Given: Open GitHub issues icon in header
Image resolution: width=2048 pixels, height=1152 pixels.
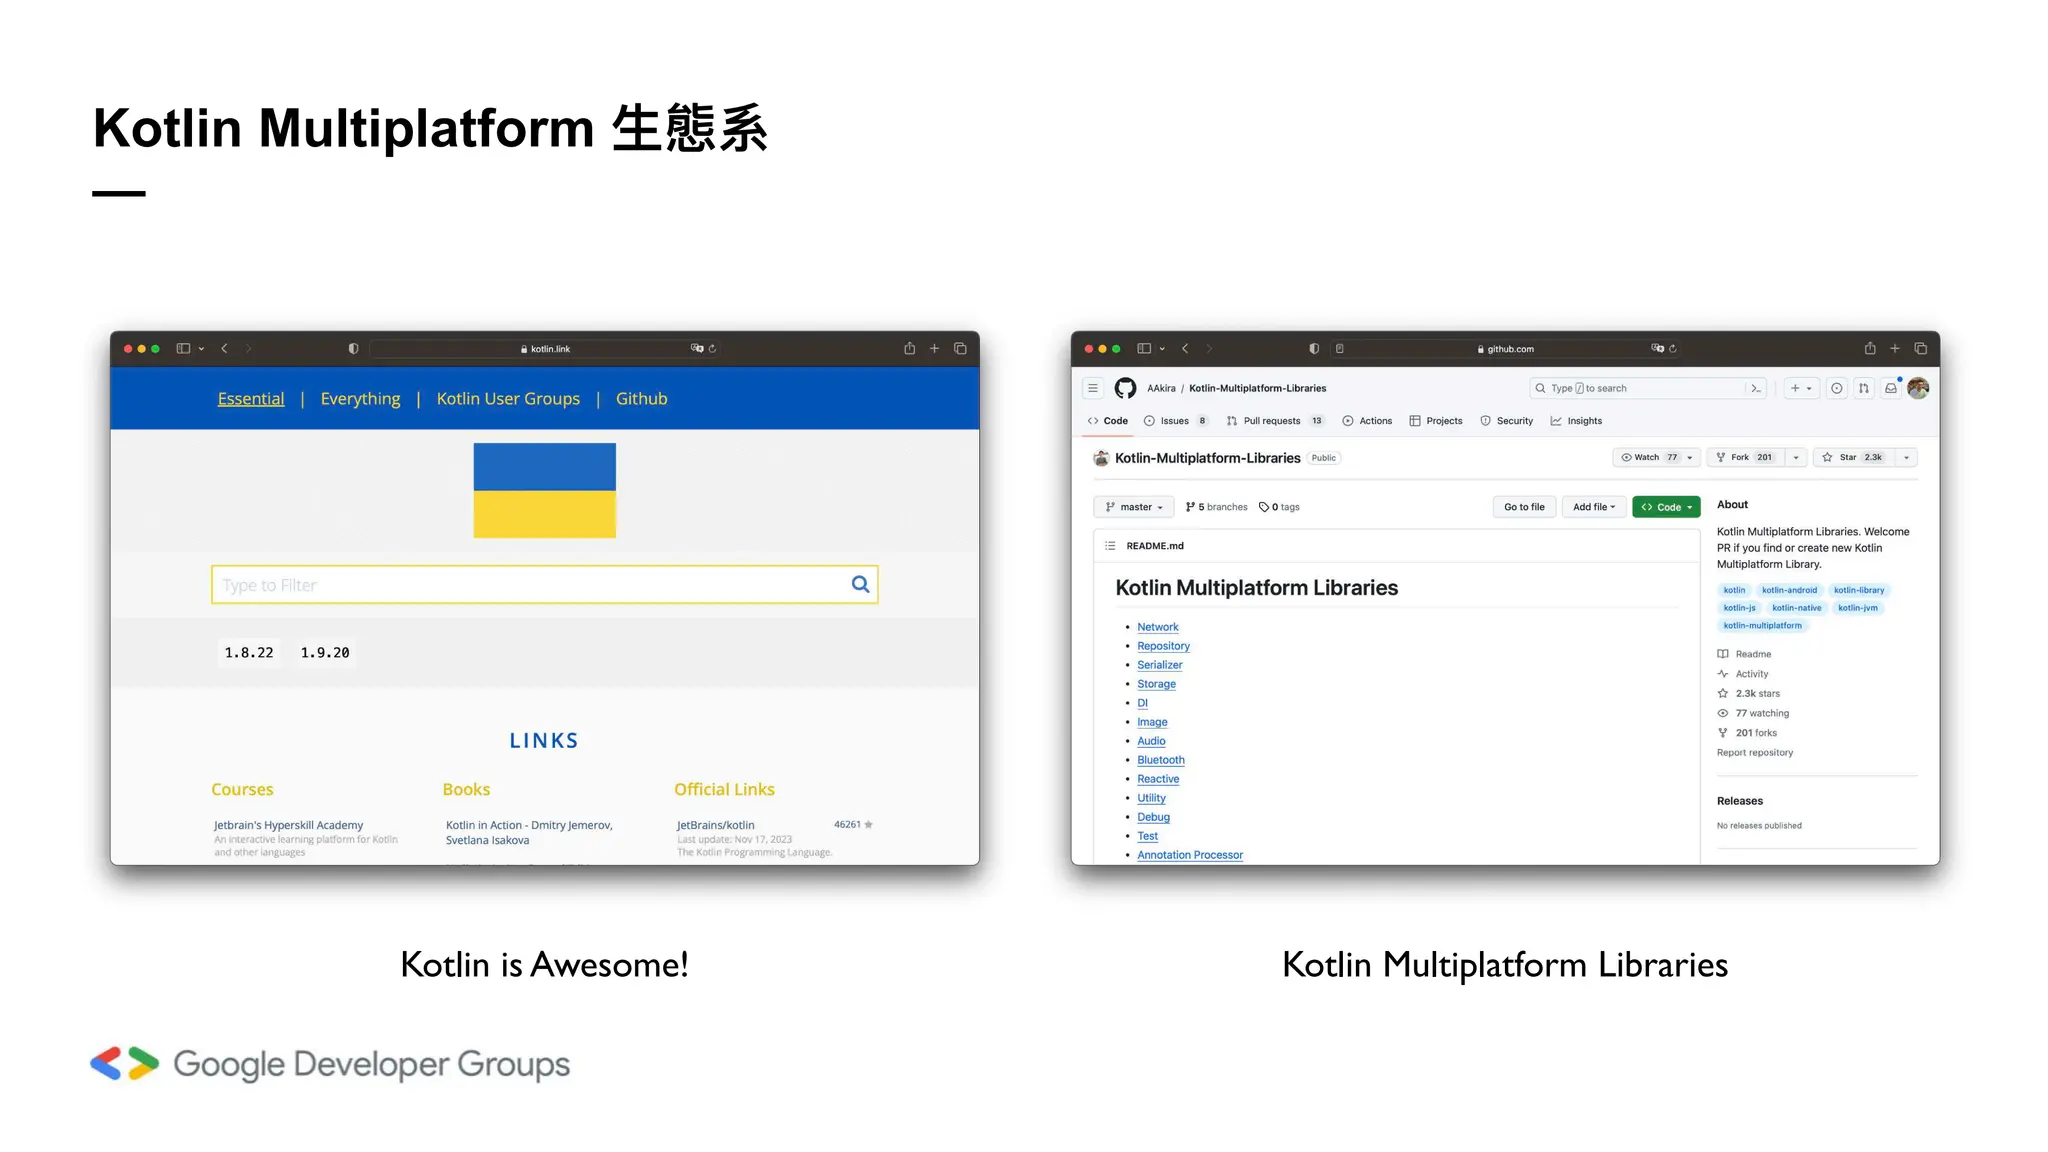Looking at the screenshot, I should tap(1837, 388).
